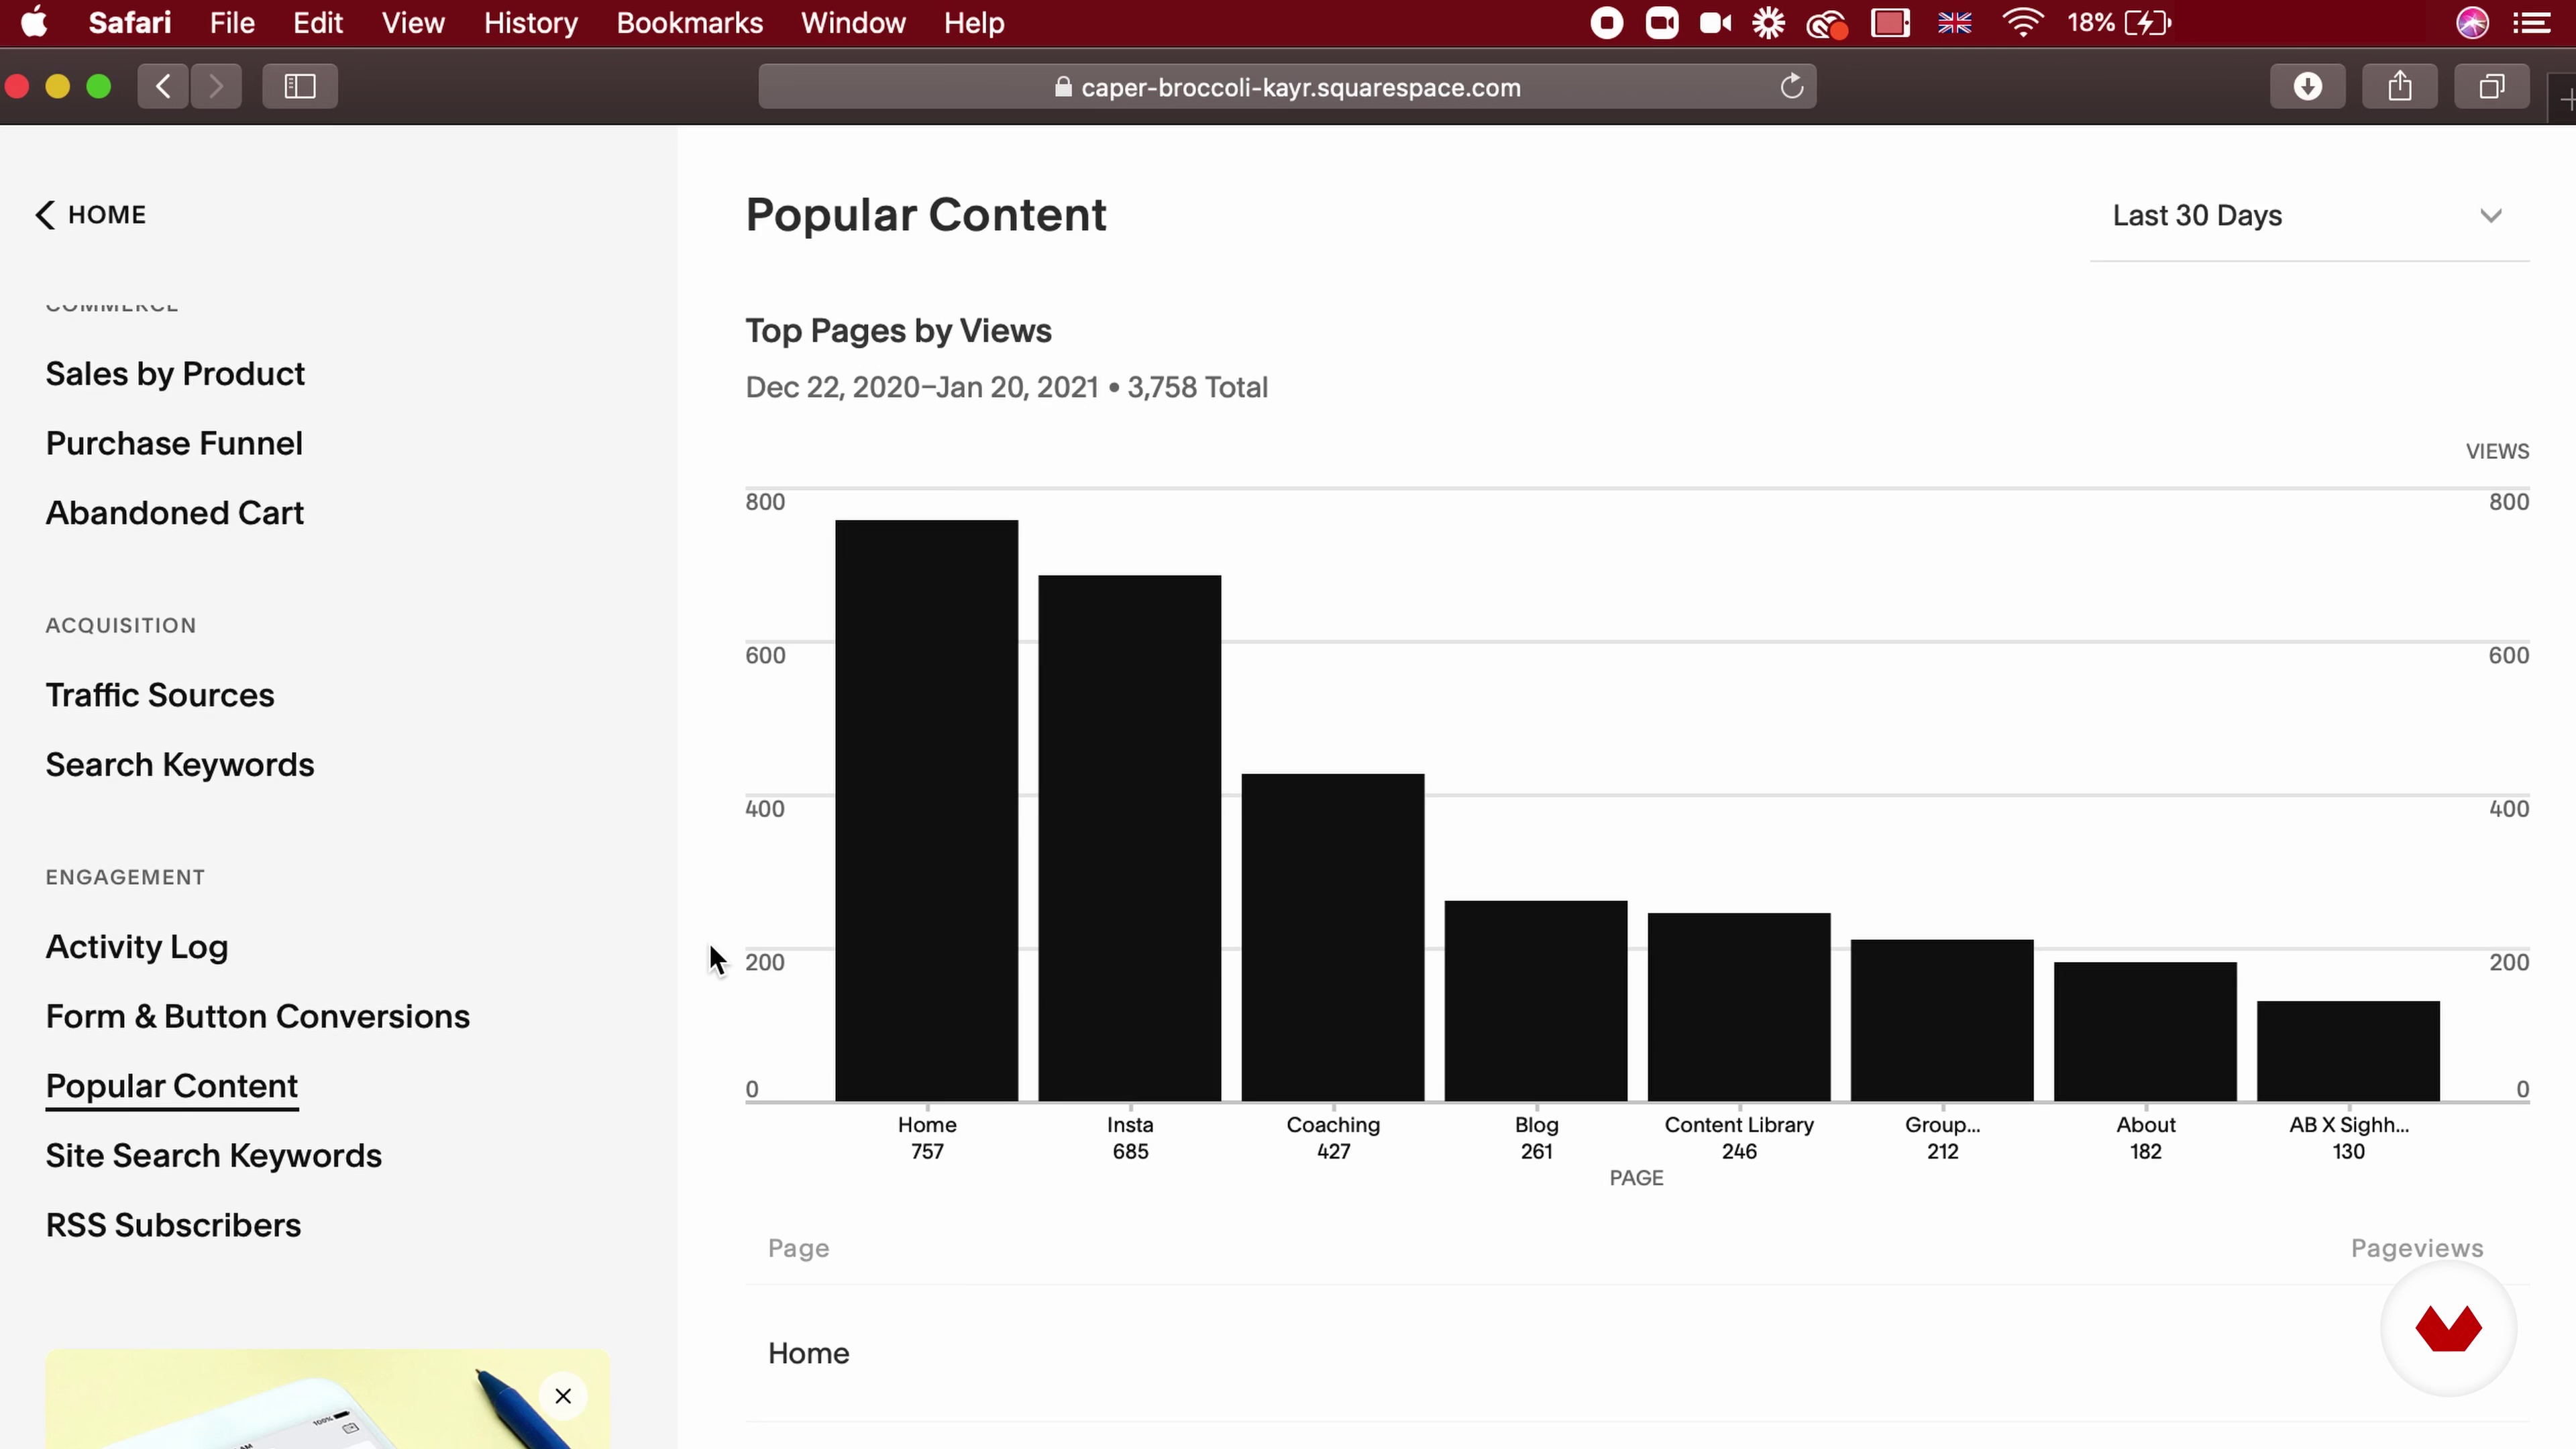This screenshot has width=2576, height=1449.
Task: Go forward with Safari's forward arrow
Action: pos(216,86)
